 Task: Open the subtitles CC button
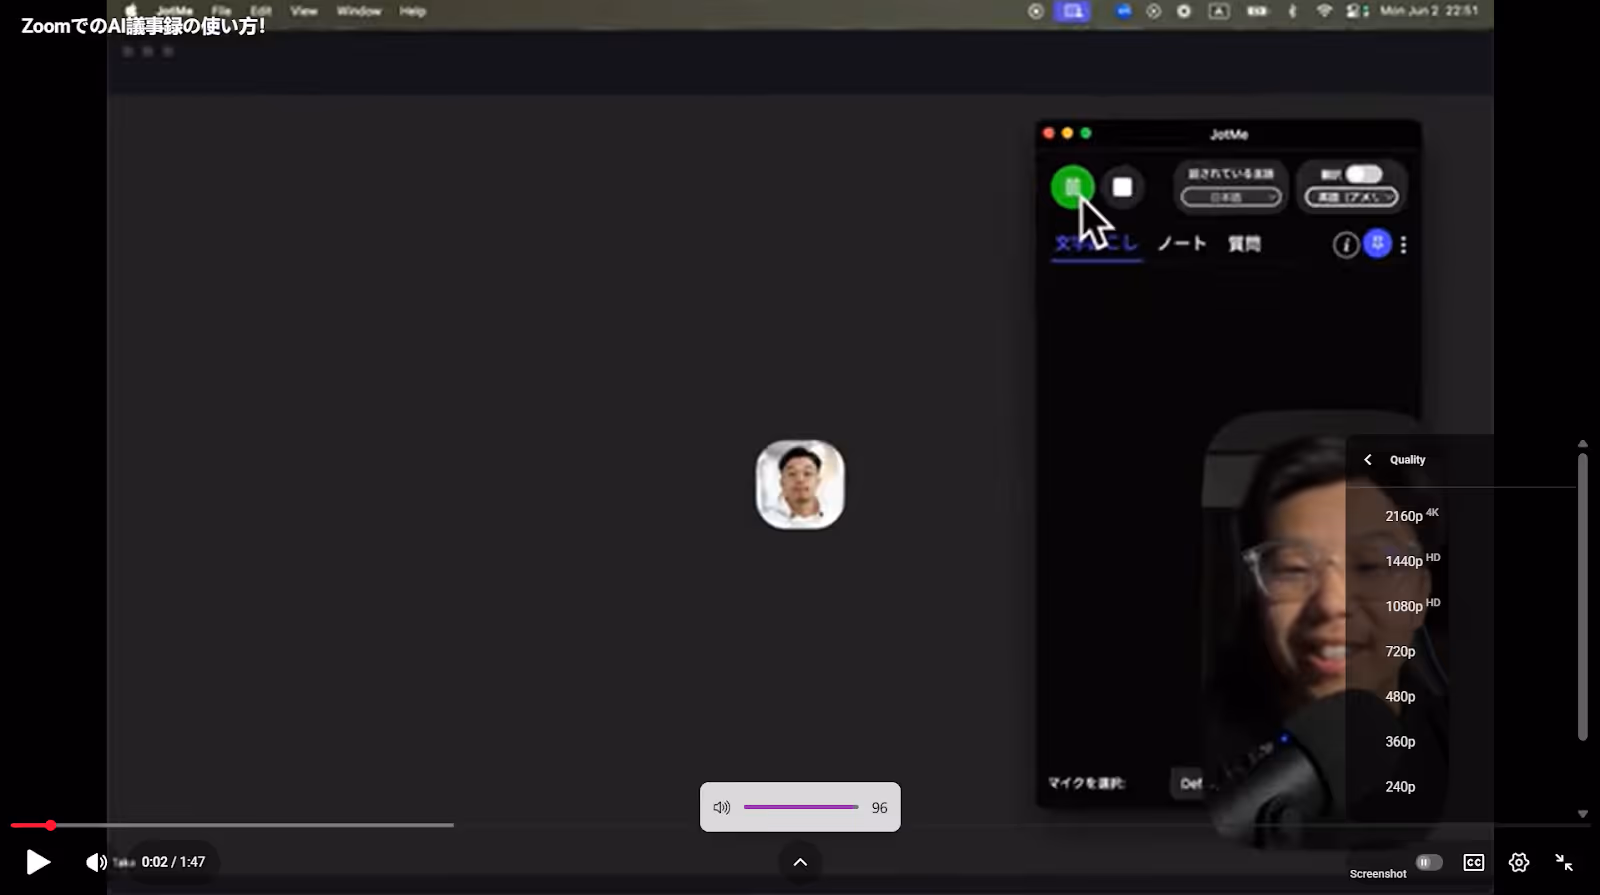1474,862
